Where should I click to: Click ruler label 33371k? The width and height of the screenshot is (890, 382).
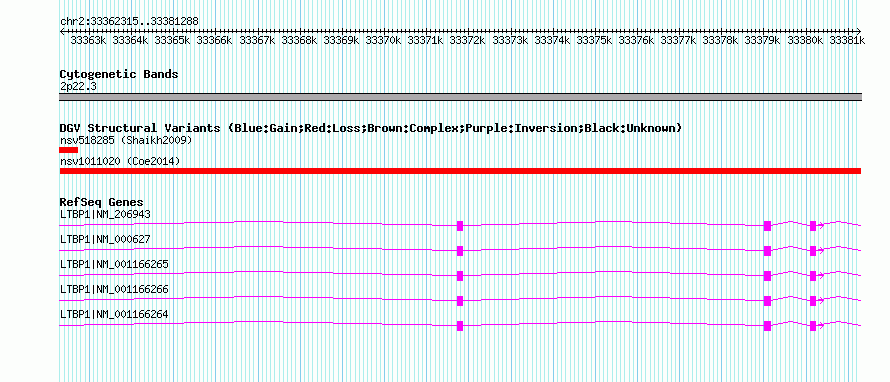[425, 40]
